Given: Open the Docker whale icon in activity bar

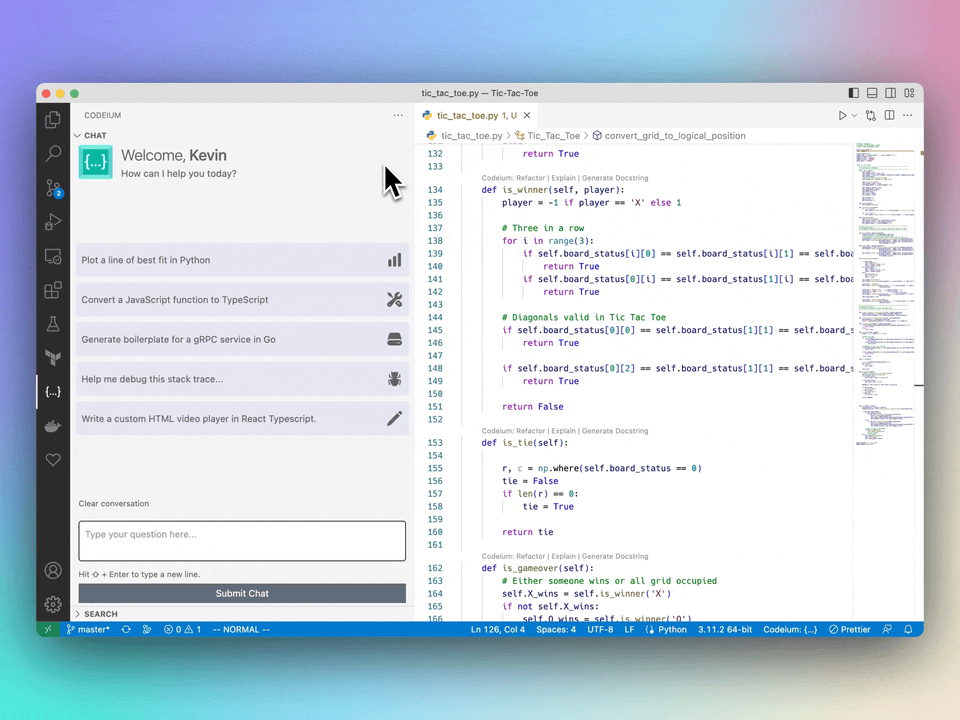Looking at the screenshot, I should click(53, 426).
